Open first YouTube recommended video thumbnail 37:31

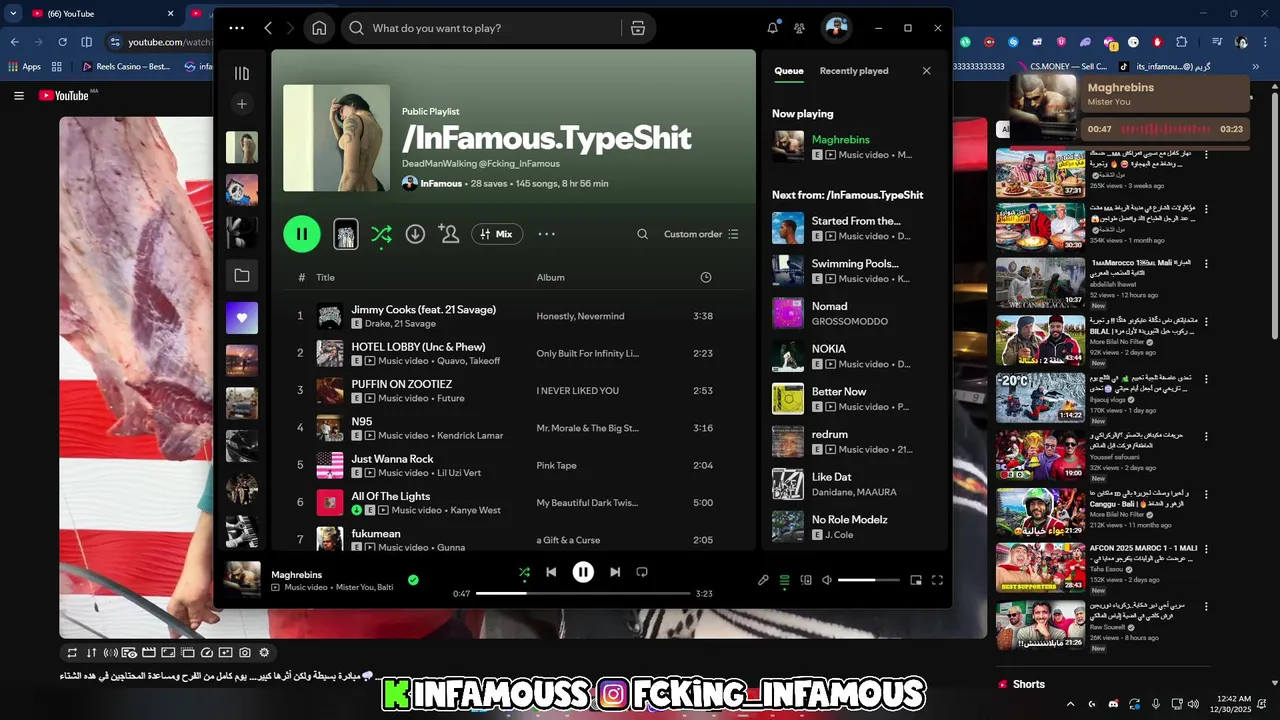(1040, 173)
